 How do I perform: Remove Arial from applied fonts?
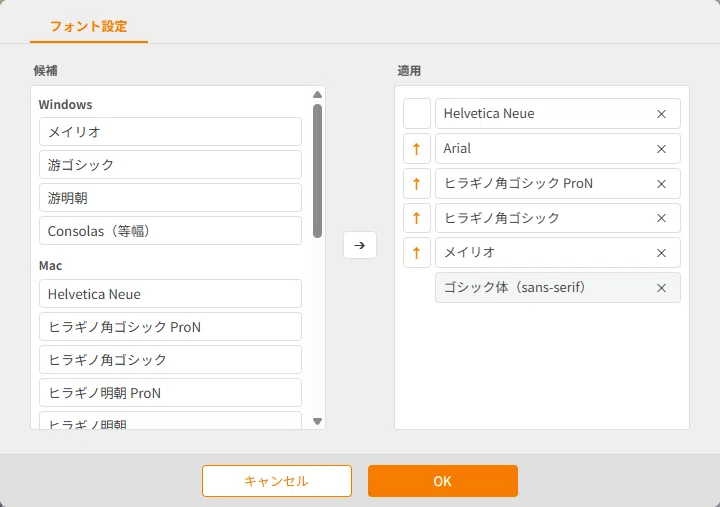(x=661, y=149)
